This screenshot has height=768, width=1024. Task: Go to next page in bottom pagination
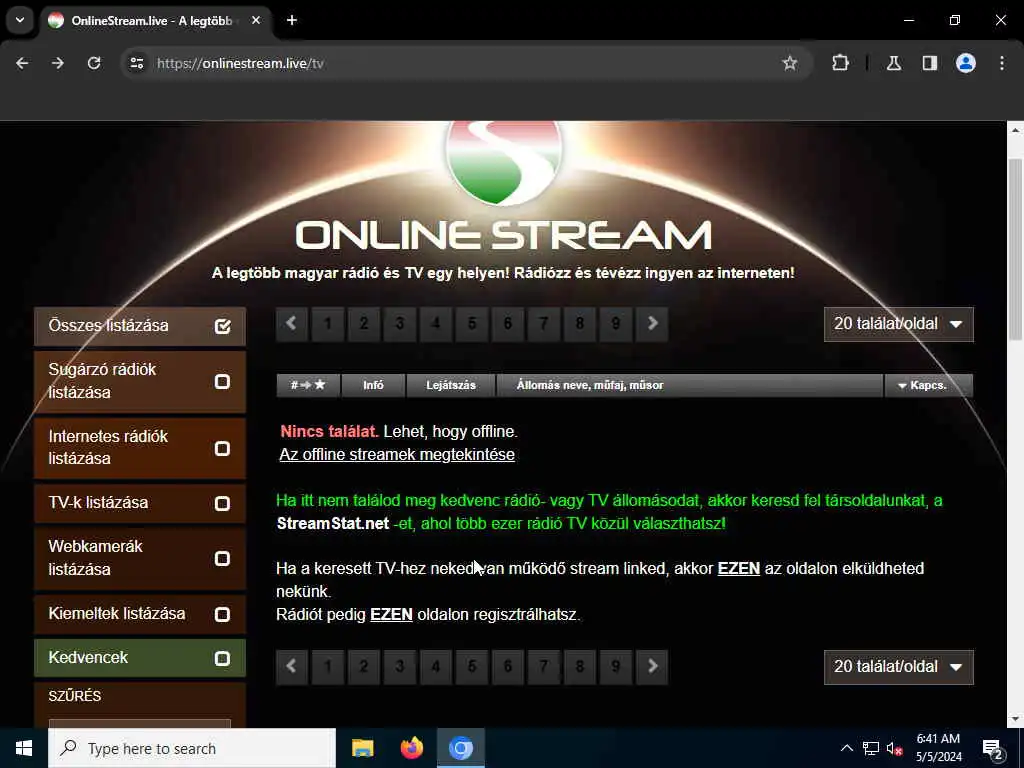[652, 667]
